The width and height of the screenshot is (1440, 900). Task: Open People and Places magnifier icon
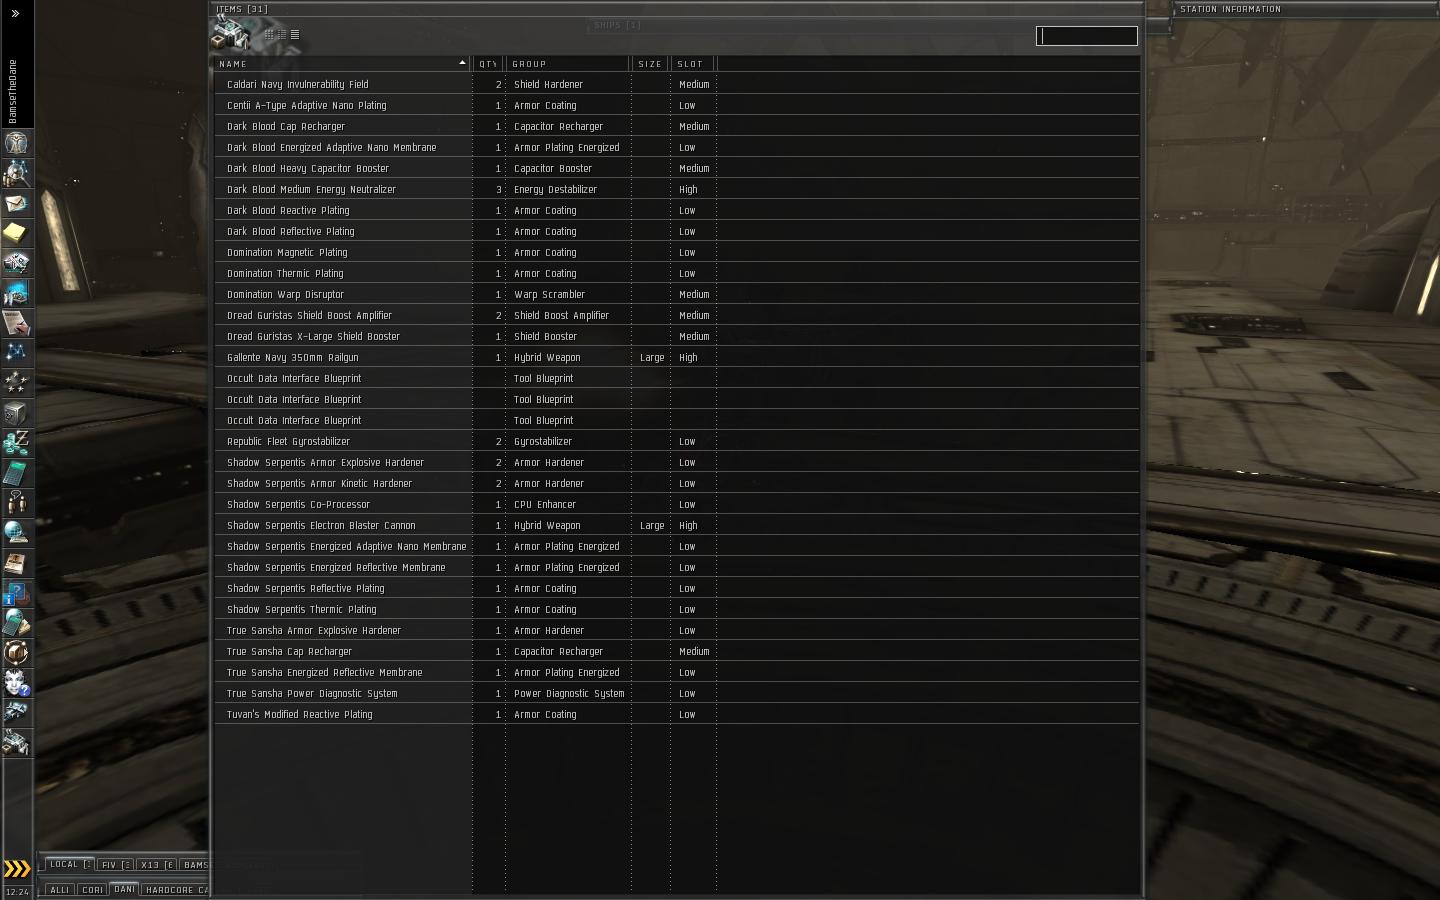[x=17, y=173]
